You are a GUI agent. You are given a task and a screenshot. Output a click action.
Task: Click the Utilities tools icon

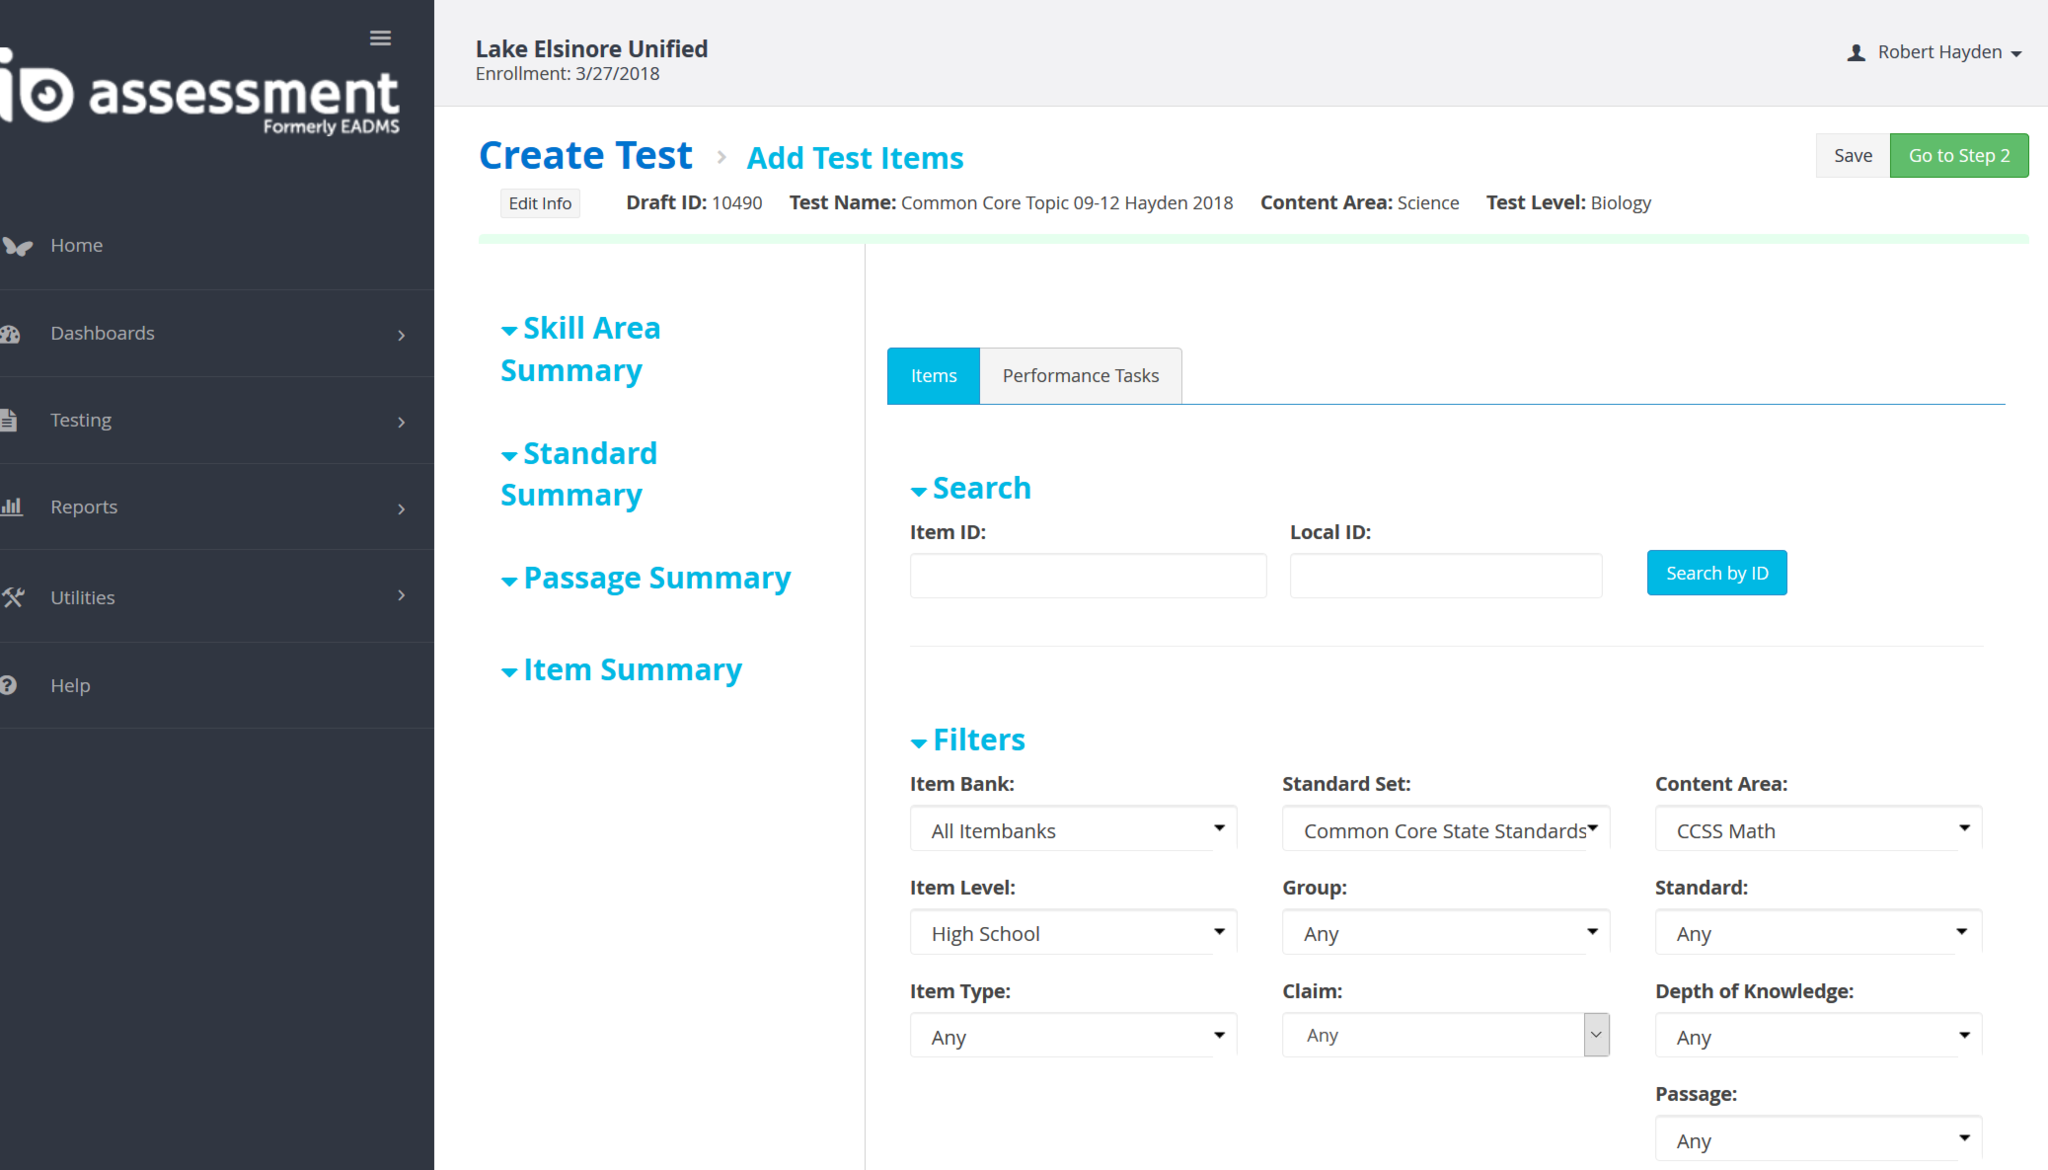coord(13,597)
